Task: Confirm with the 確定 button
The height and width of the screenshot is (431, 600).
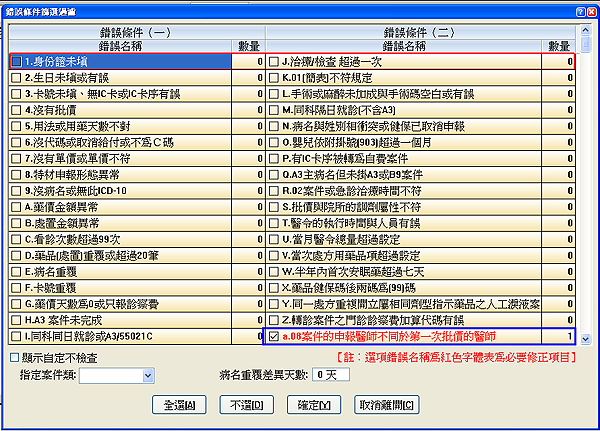Action: click(312, 405)
